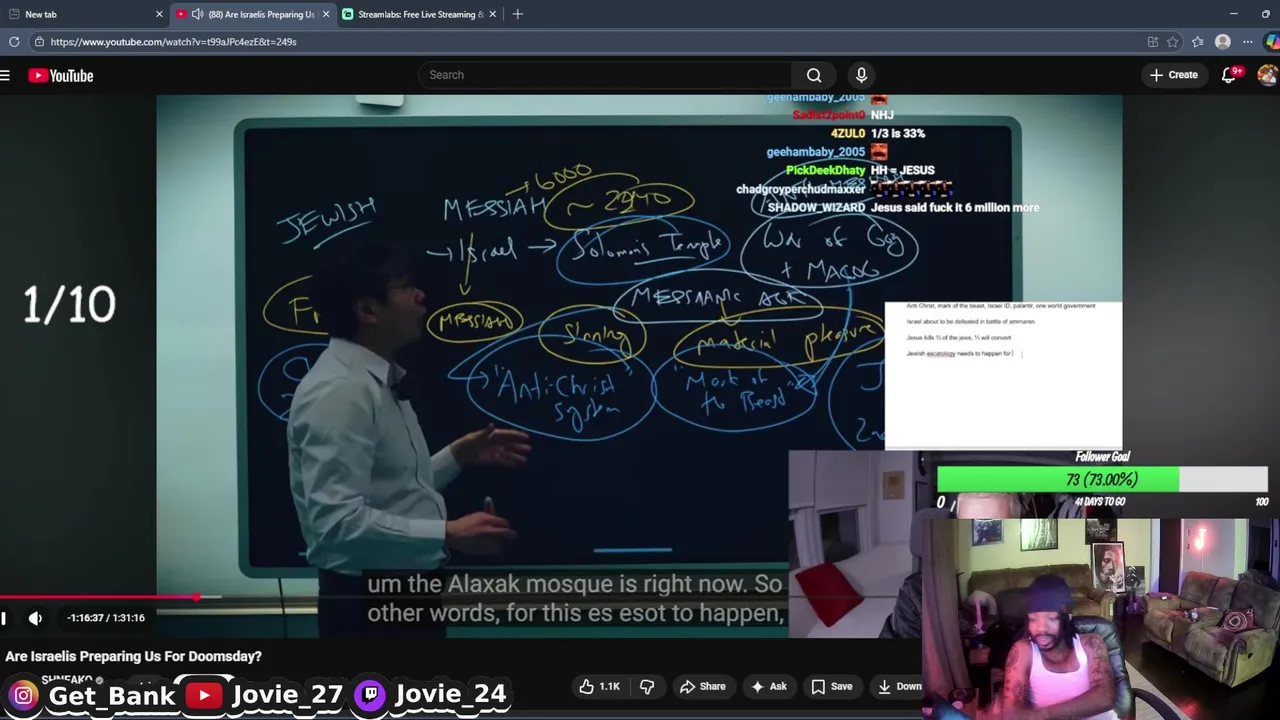Image resolution: width=1280 pixels, height=720 pixels.
Task: Dislike the video
Action: point(647,686)
